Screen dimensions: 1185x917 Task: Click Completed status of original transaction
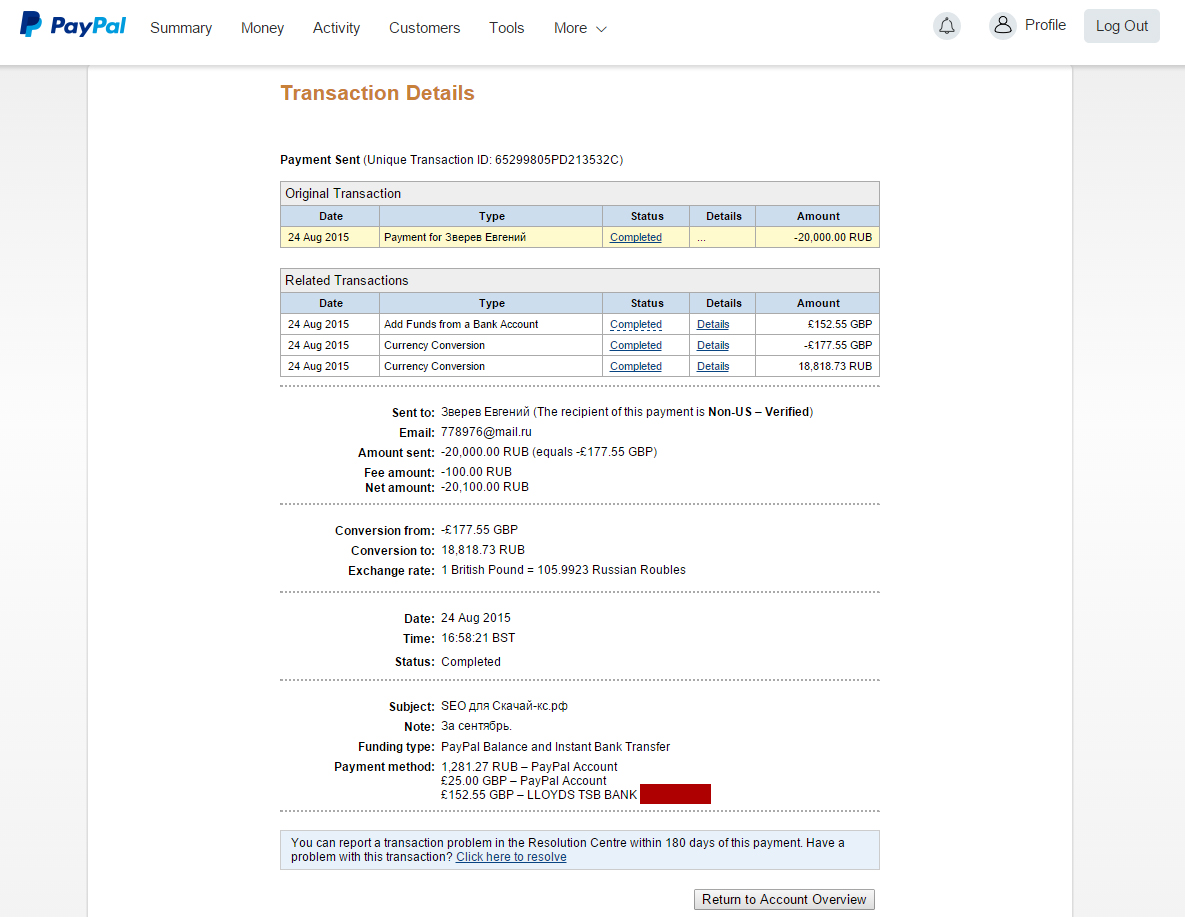pos(636,237)
